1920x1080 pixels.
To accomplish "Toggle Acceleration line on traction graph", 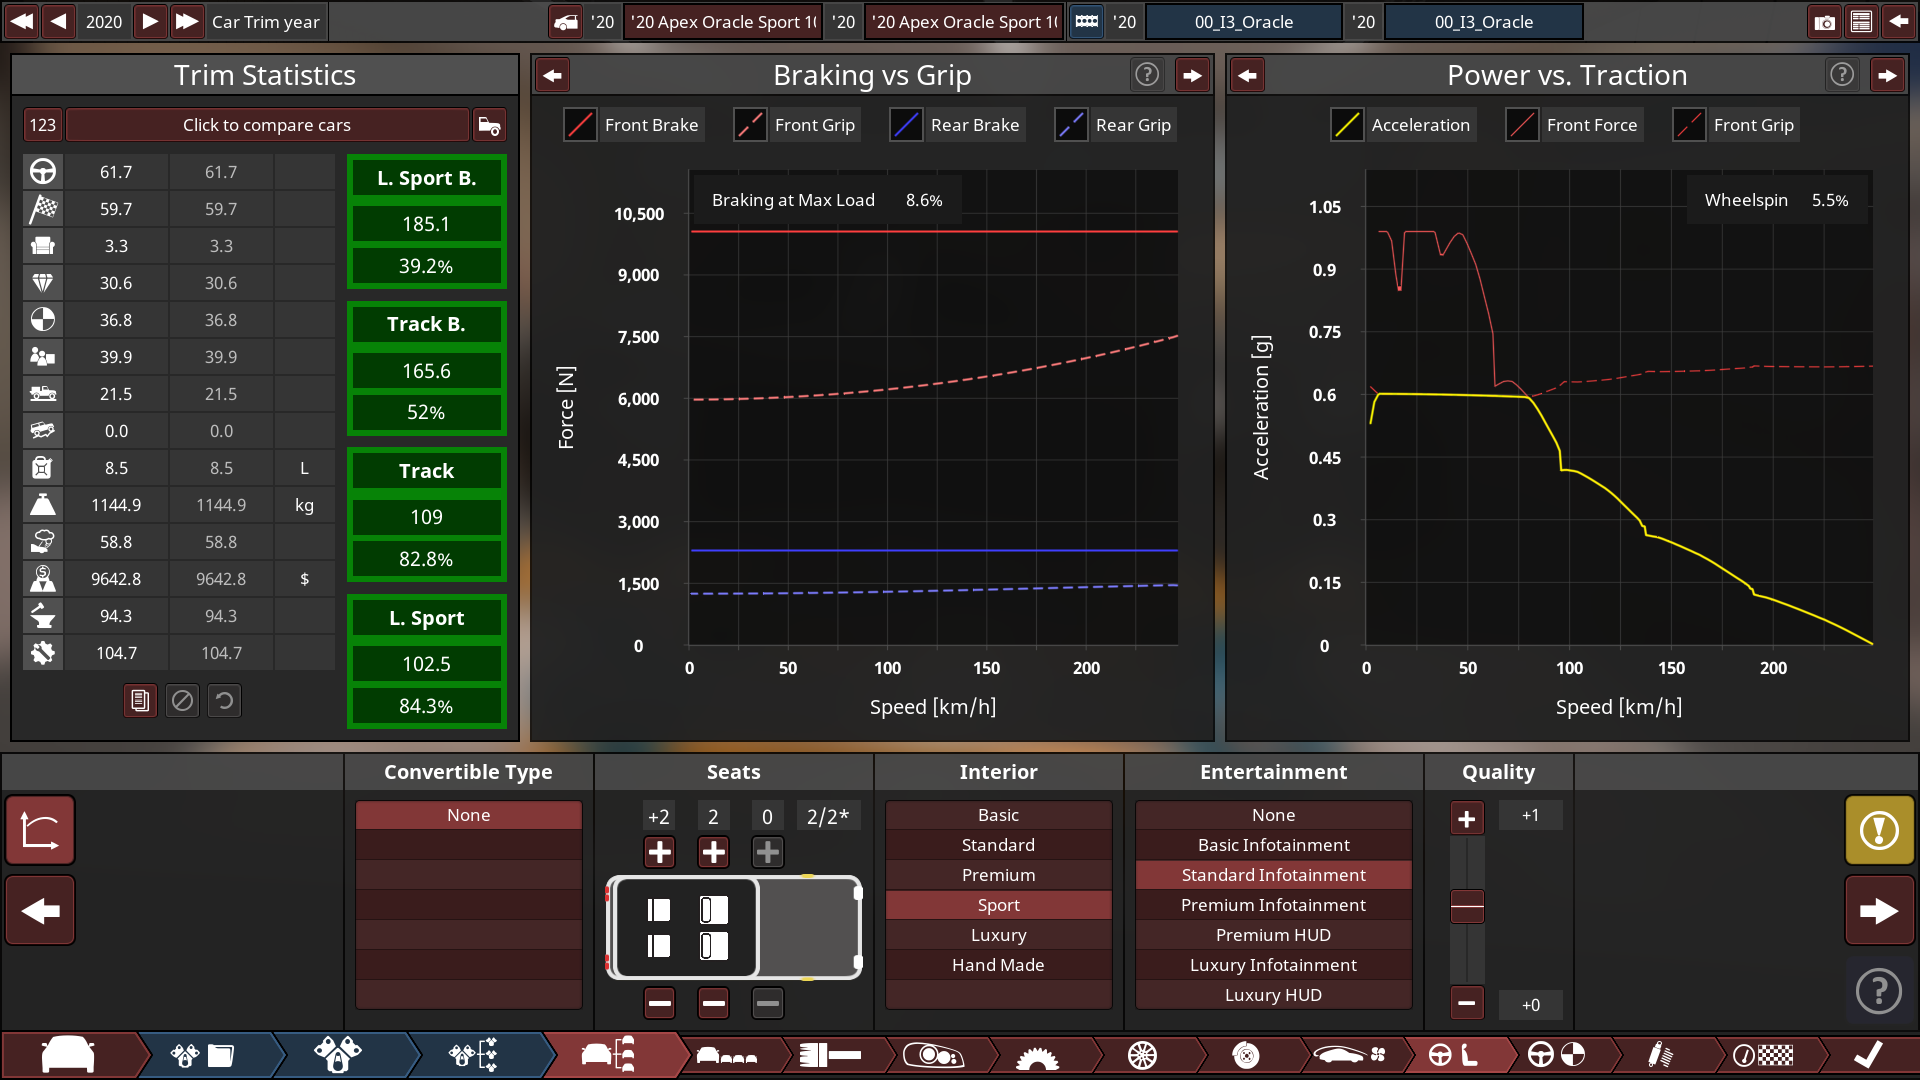I will (1402, 125).
